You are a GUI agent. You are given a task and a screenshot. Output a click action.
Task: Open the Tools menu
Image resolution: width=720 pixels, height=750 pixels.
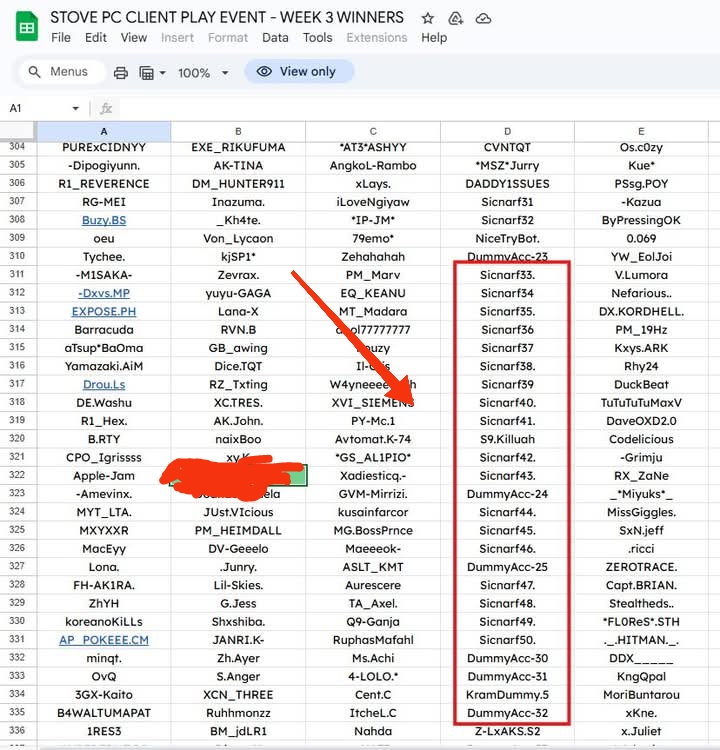click(317, 37)
